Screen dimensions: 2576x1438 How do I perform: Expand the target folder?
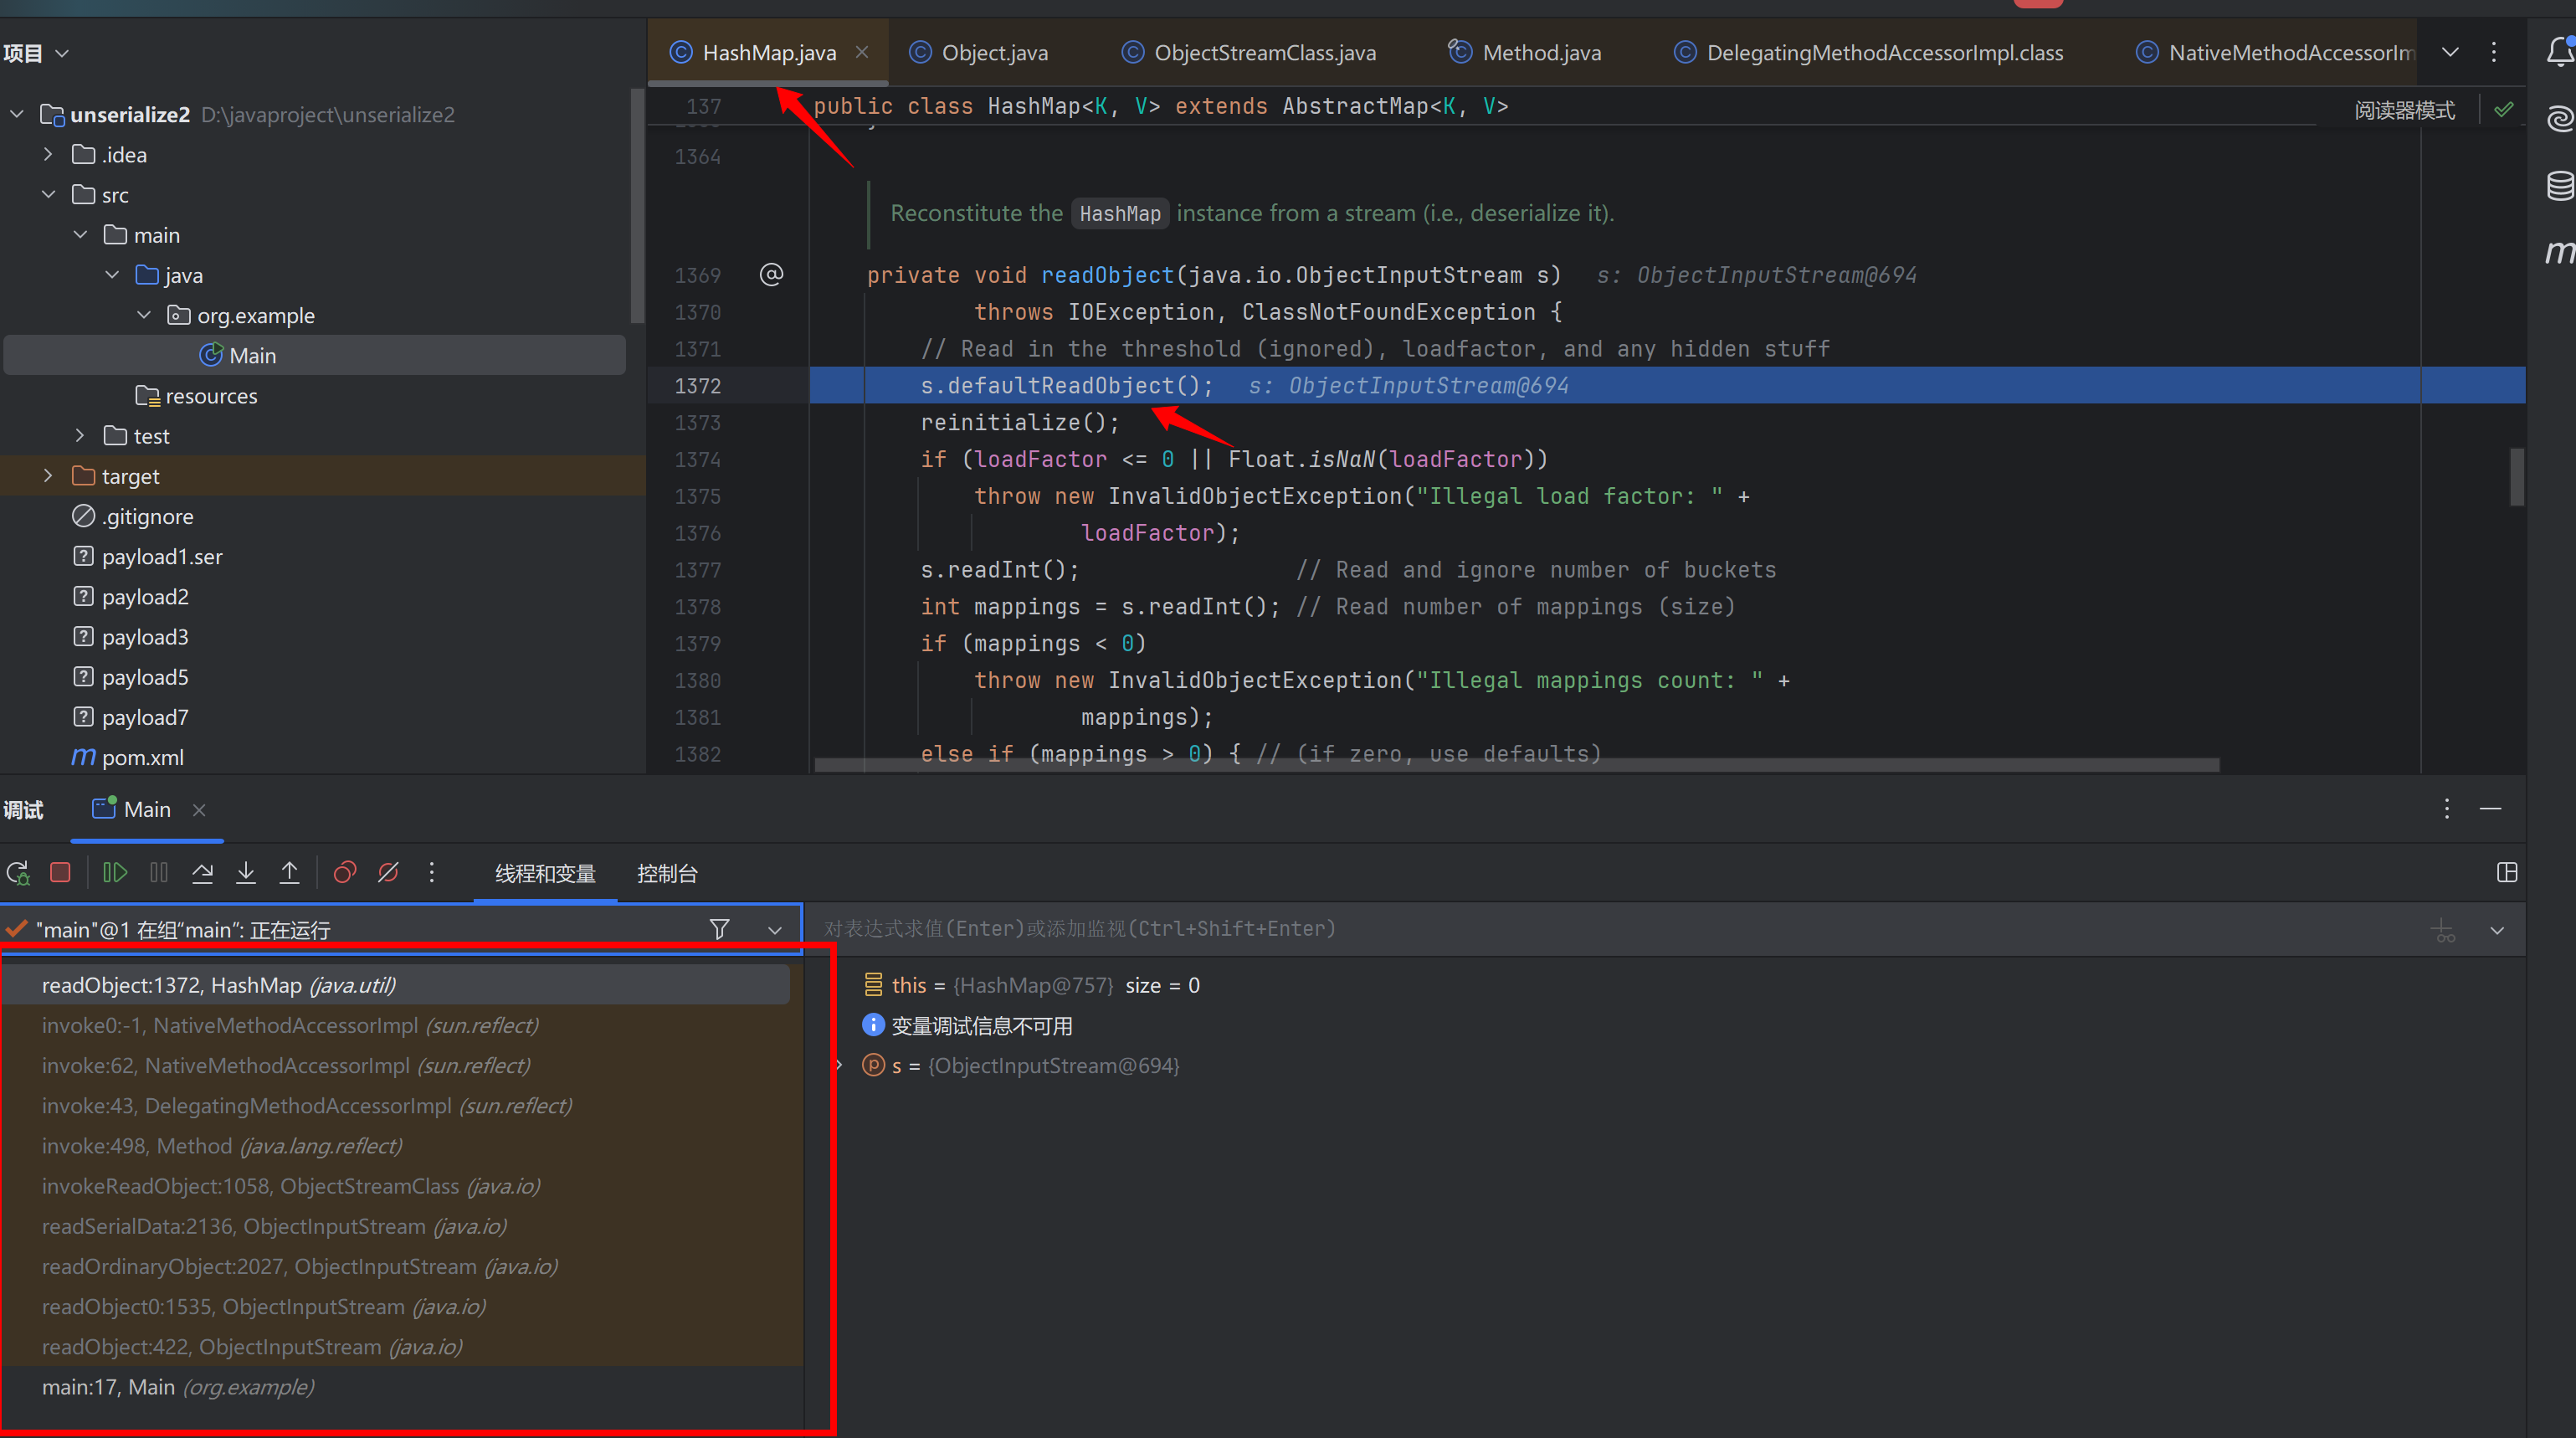click(48, 476)
